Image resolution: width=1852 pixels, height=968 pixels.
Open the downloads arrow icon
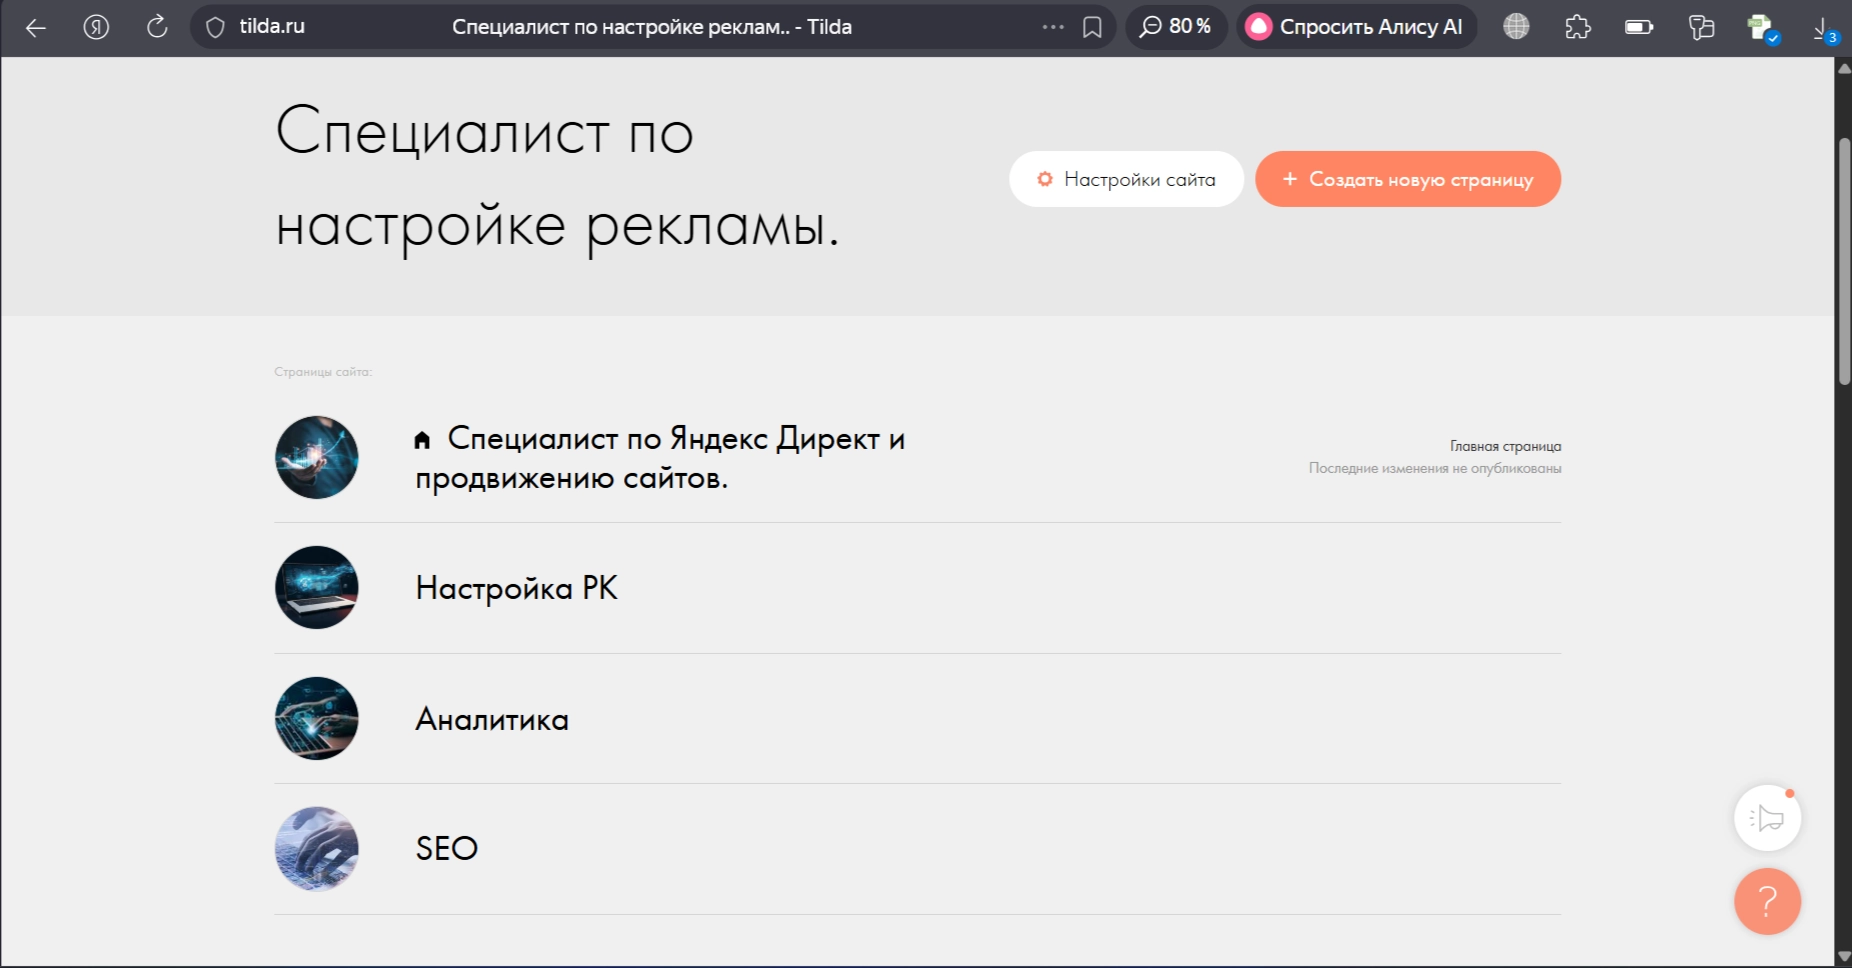tap(1824, 29)
